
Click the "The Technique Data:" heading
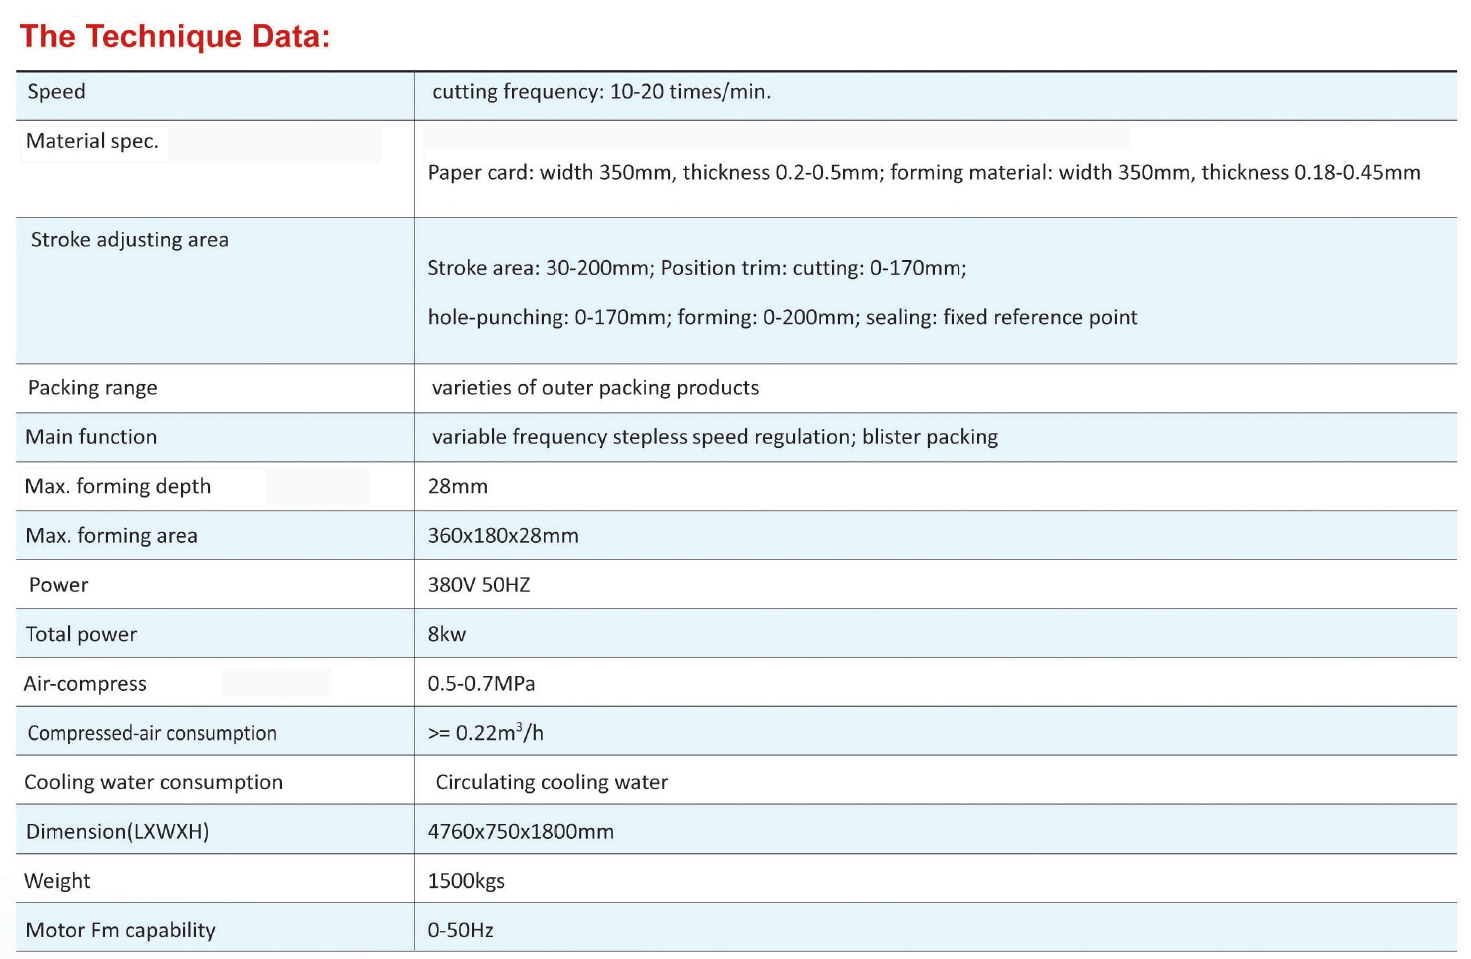(175, 37)
